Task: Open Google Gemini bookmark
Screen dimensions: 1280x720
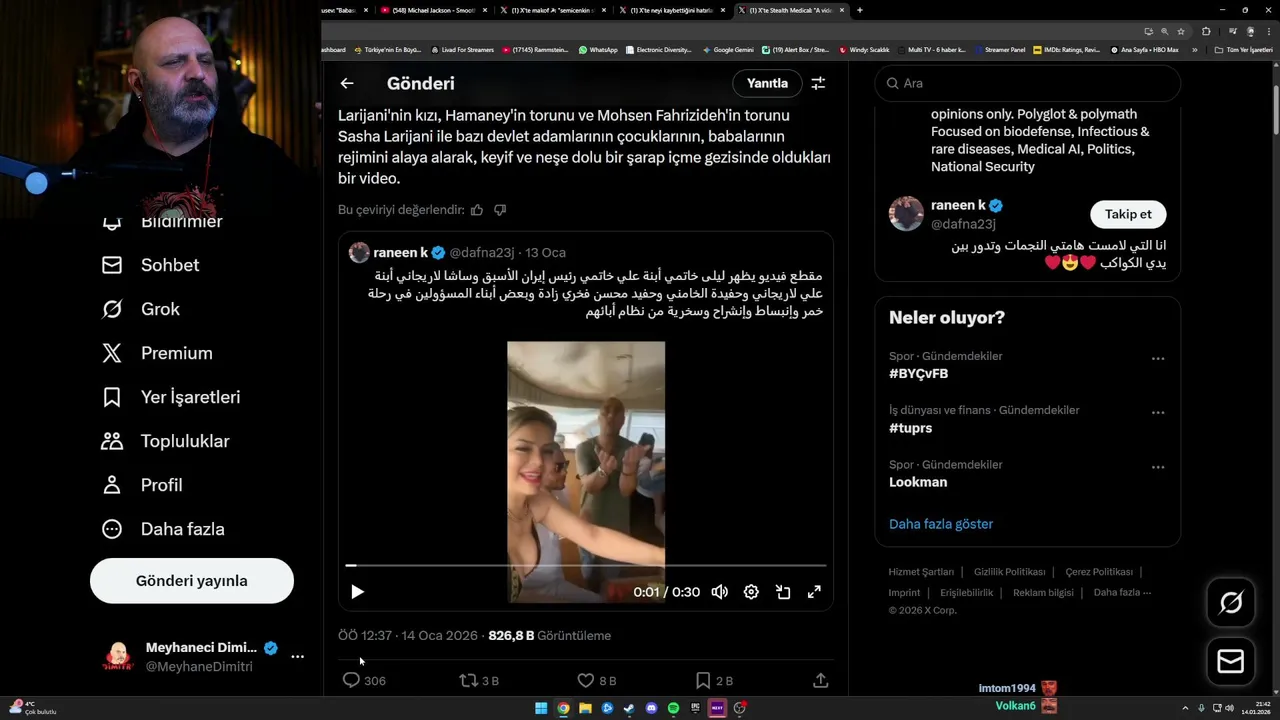Action: click(728, 49)
